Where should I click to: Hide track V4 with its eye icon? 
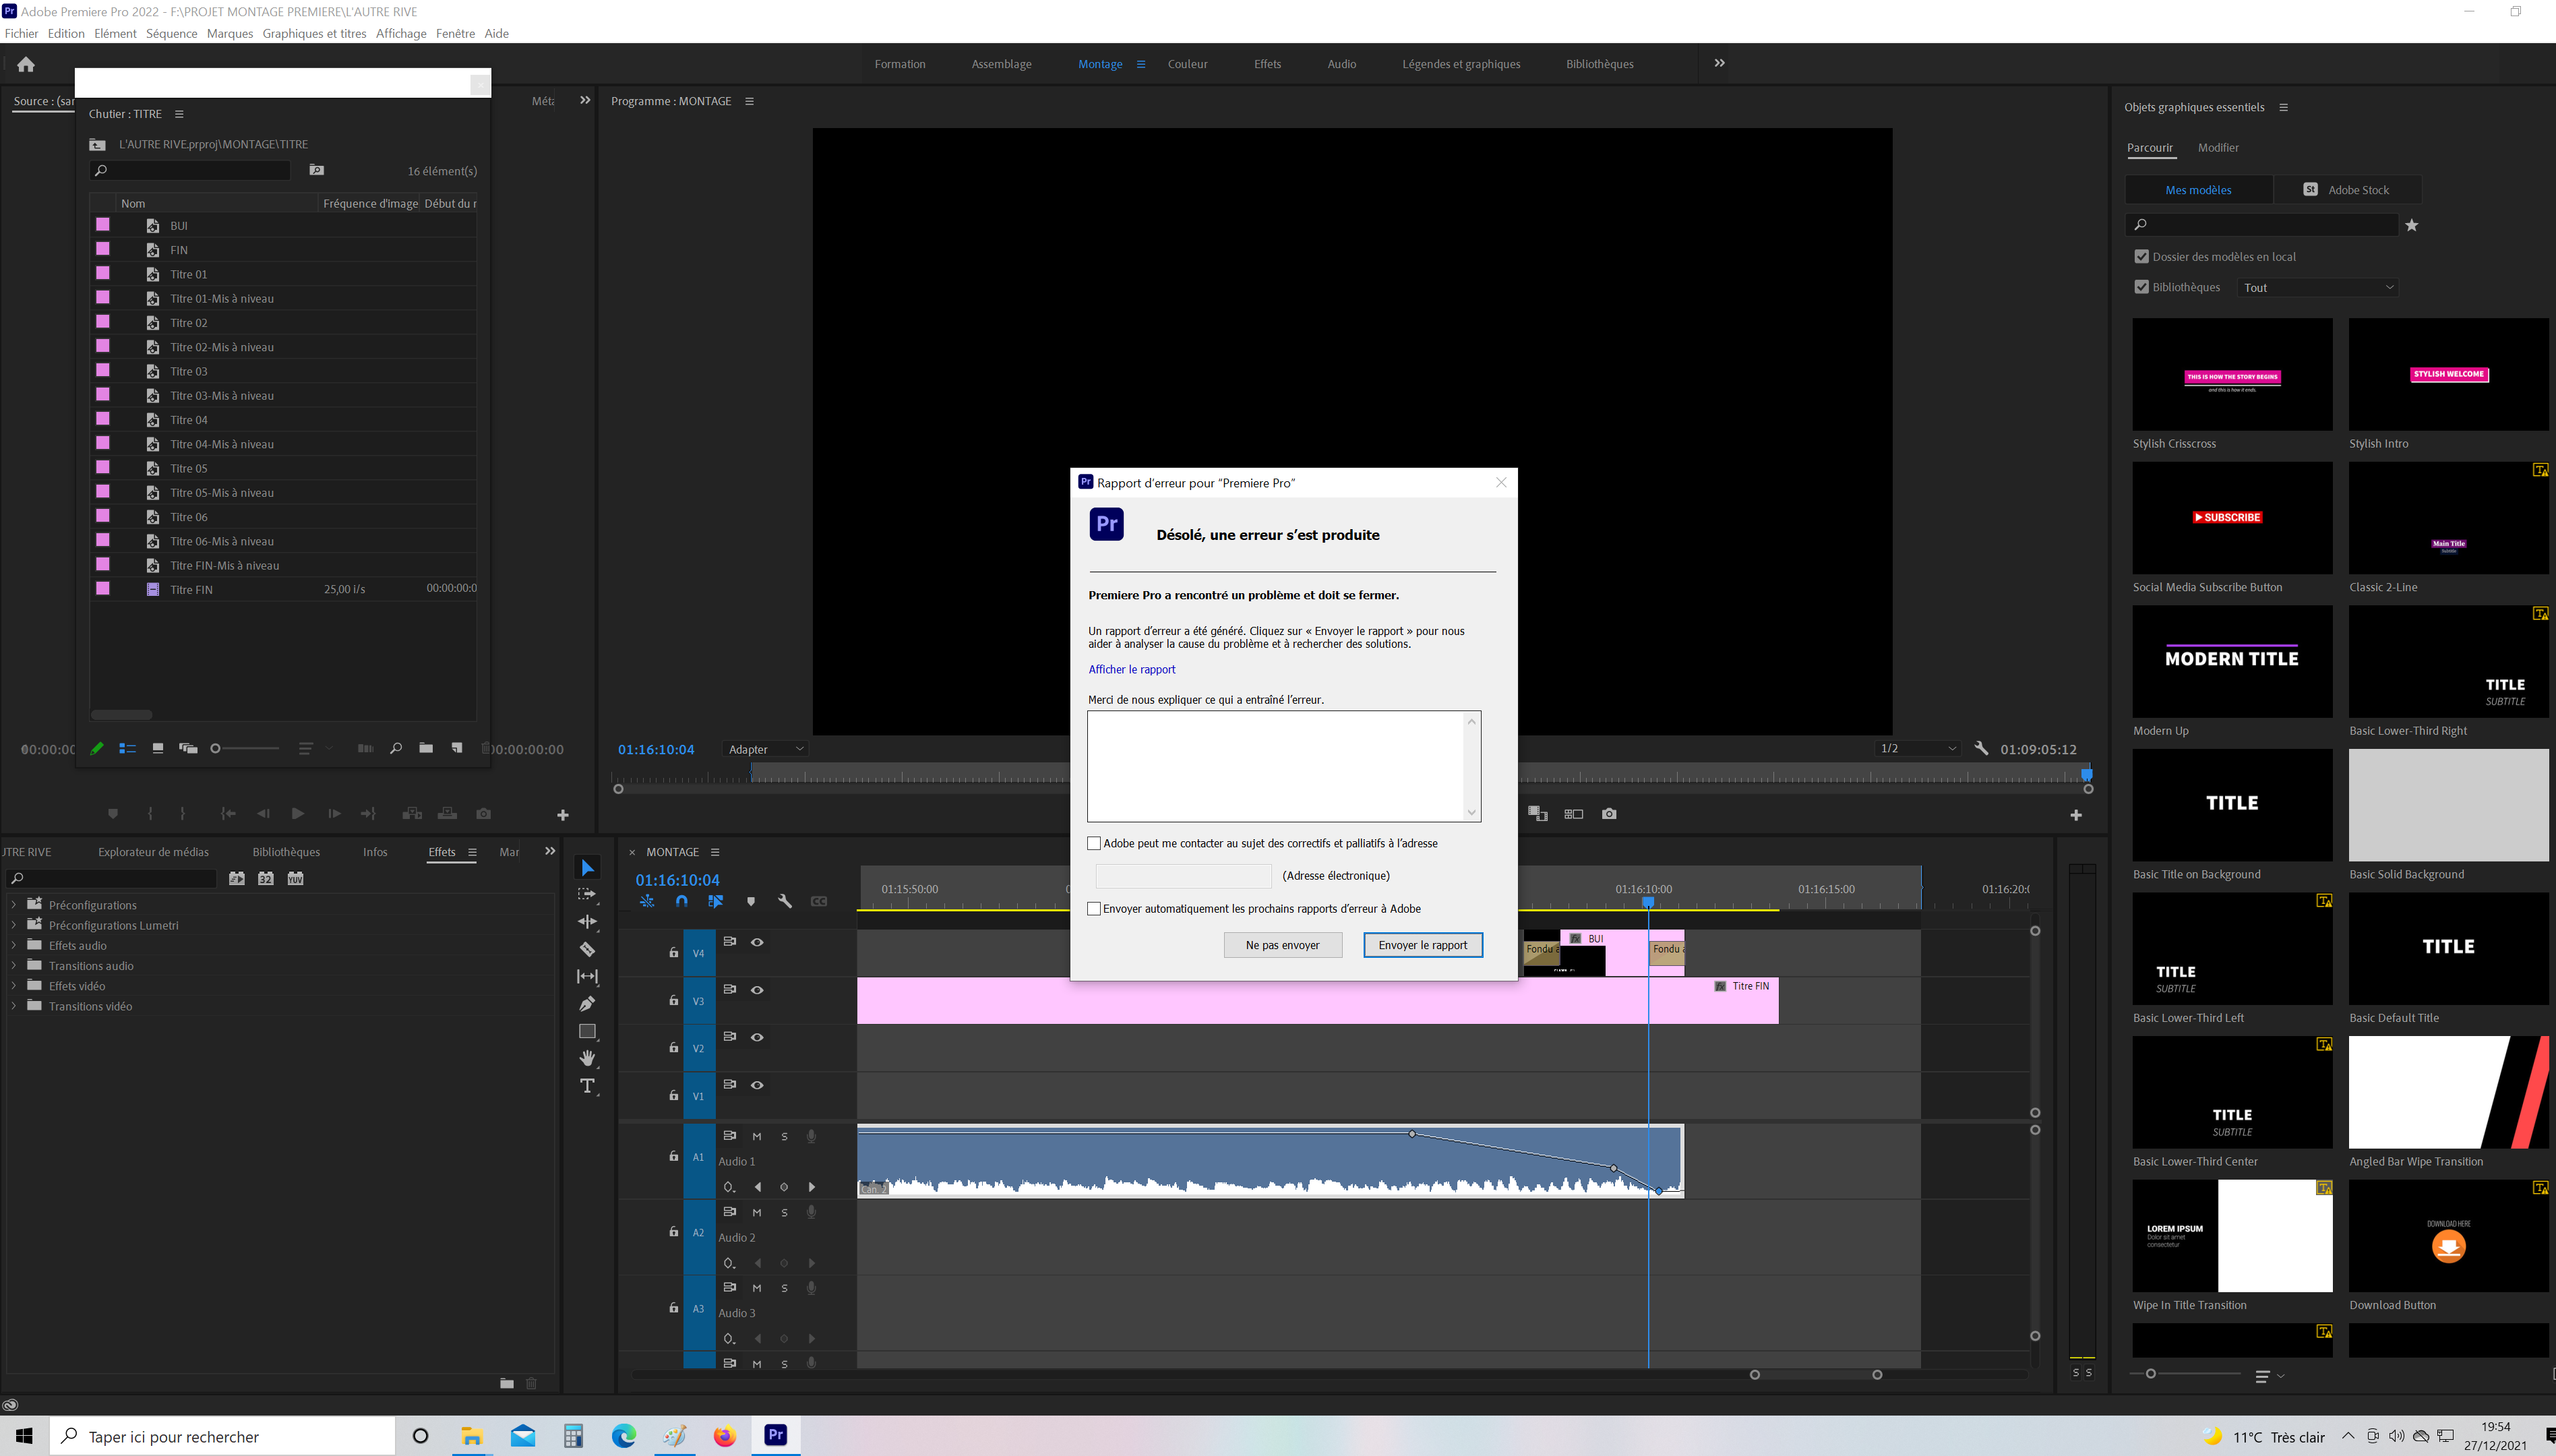[757, 942]
